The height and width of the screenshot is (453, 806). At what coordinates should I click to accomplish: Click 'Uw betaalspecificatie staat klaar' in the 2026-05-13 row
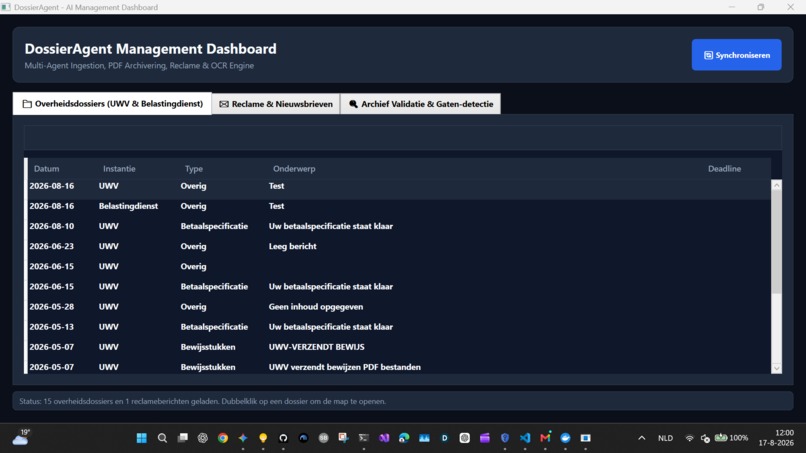(x=331, y=327)
